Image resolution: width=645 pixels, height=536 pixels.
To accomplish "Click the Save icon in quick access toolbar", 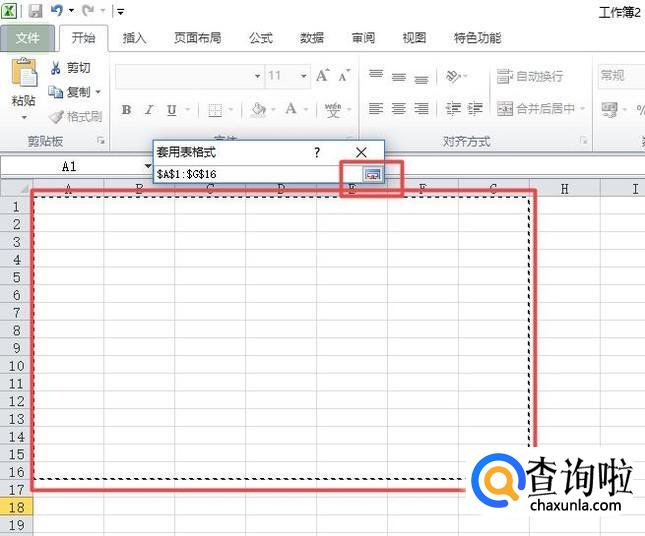I will (35, 10).
